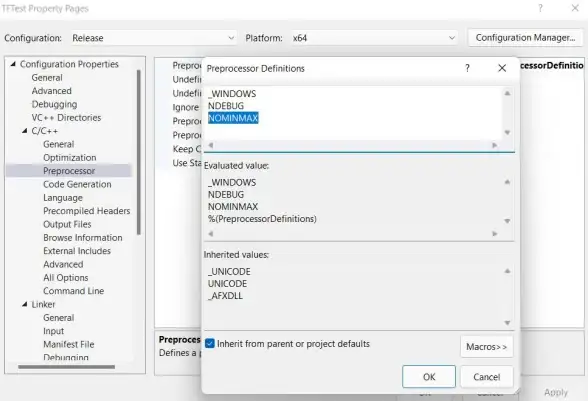Click _WINDOWS in the definitions edit box
The height and width of the screenshot is (401, 588).
(x=232, y=94)
